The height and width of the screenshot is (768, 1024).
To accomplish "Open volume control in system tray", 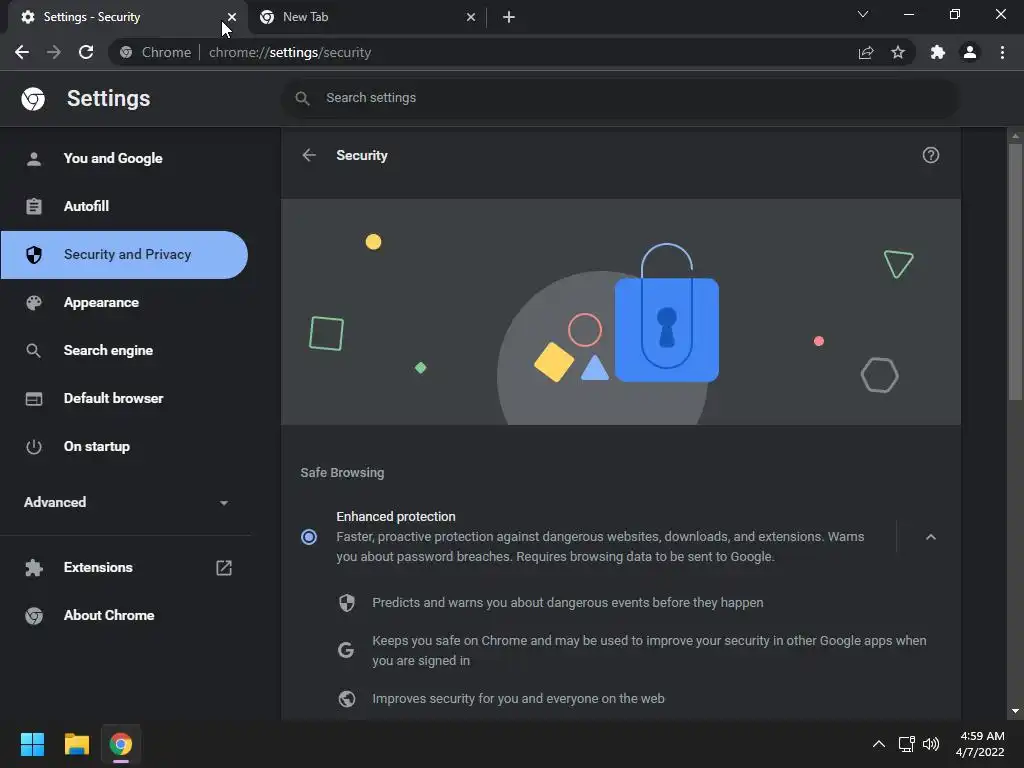I will [931, 744].
